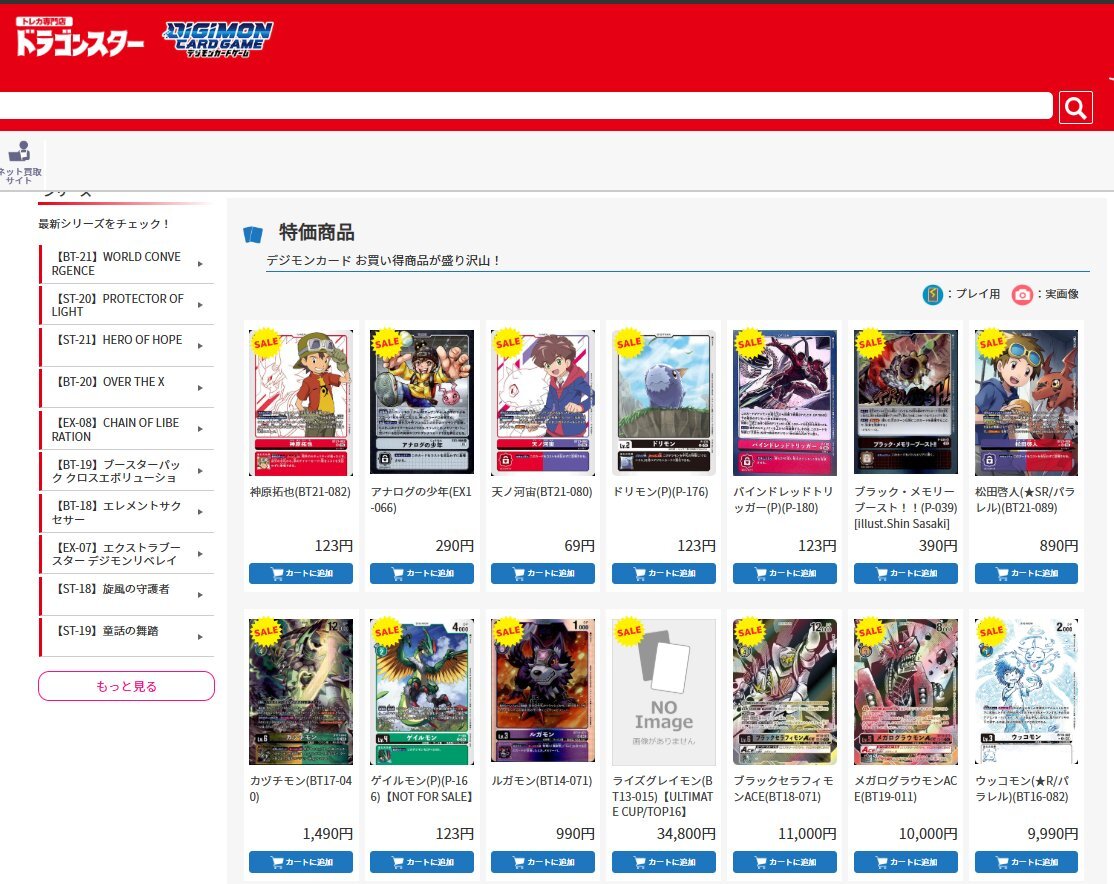Expand the BT-20 OVER THE X arrow
The width and height of the screenshot is (1114, 884).
point(200,388)
